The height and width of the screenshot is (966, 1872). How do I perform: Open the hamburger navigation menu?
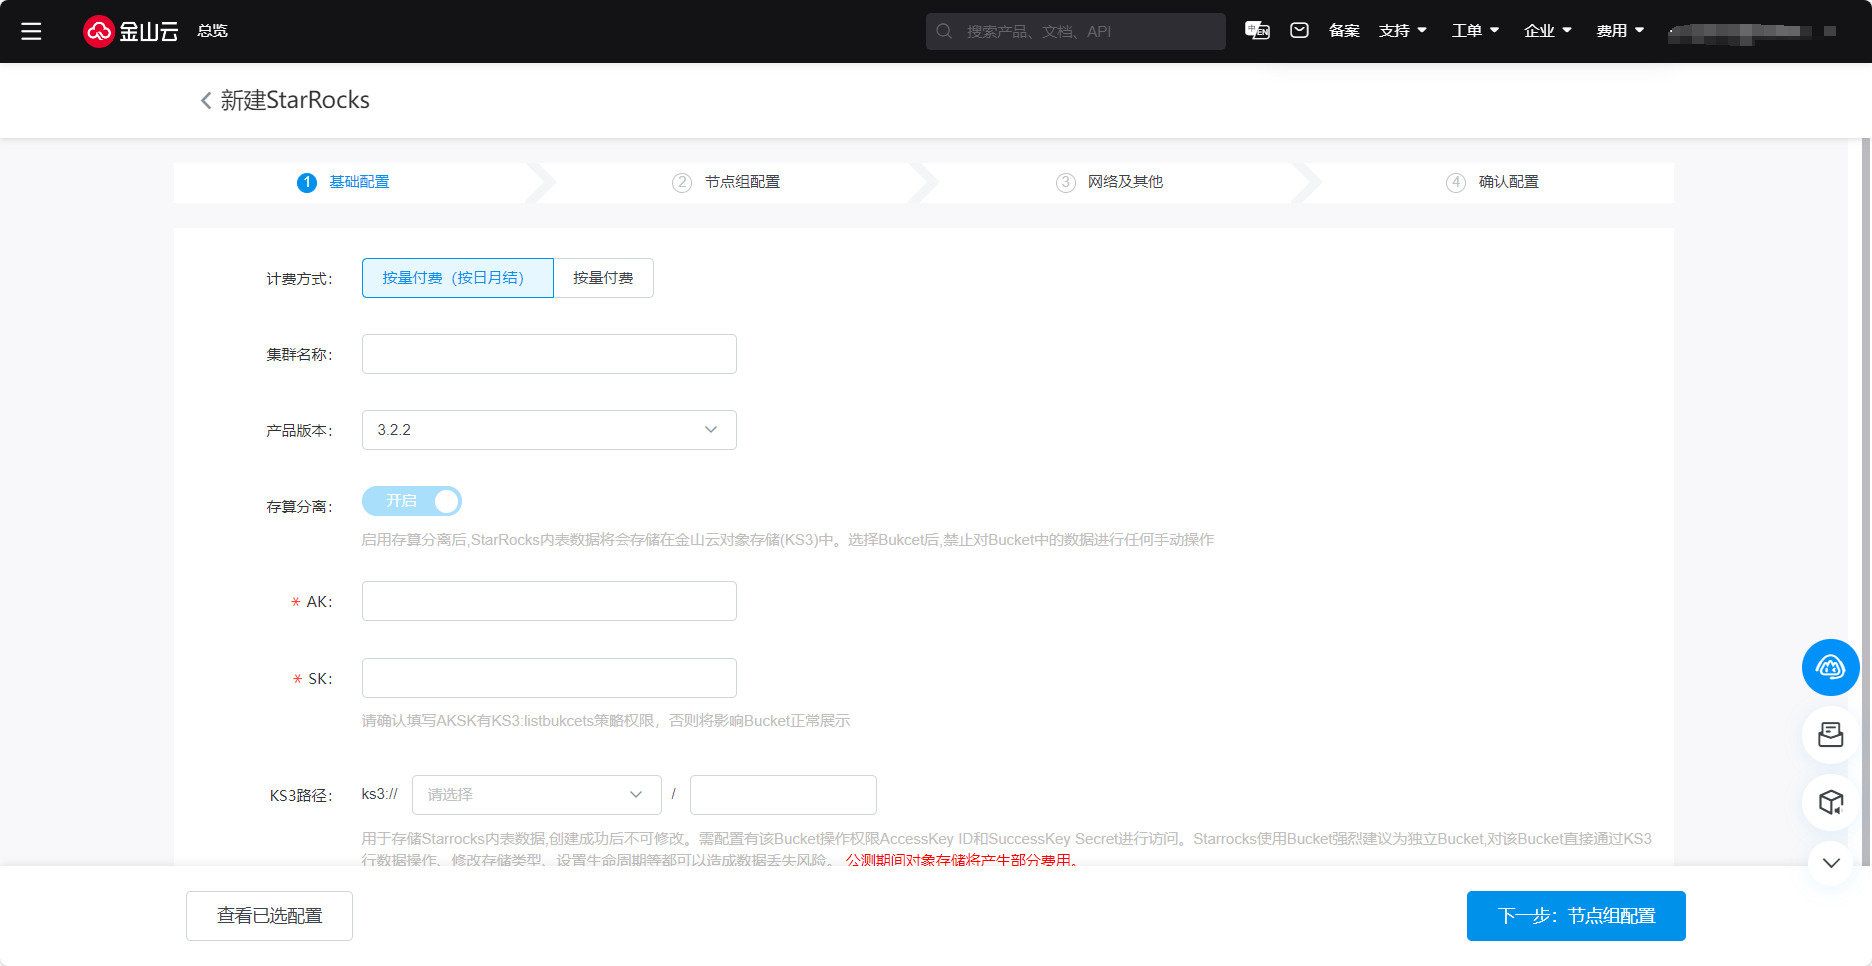click(x=31, y=31)
